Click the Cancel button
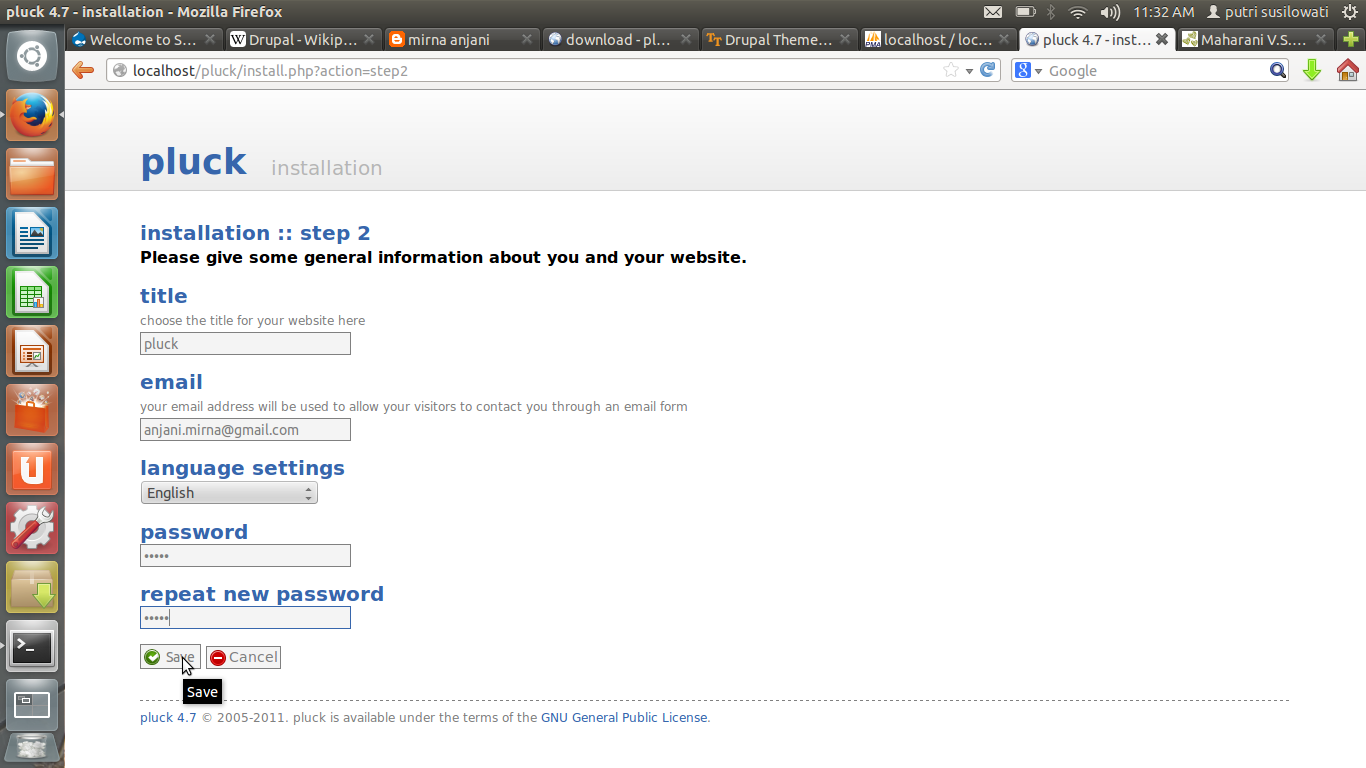 pos(243,657)
